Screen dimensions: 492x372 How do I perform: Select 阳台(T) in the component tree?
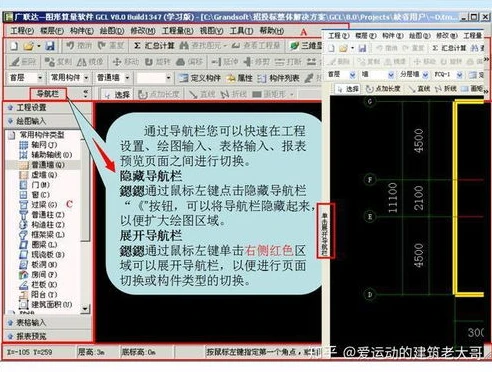(x=39, y=294)
